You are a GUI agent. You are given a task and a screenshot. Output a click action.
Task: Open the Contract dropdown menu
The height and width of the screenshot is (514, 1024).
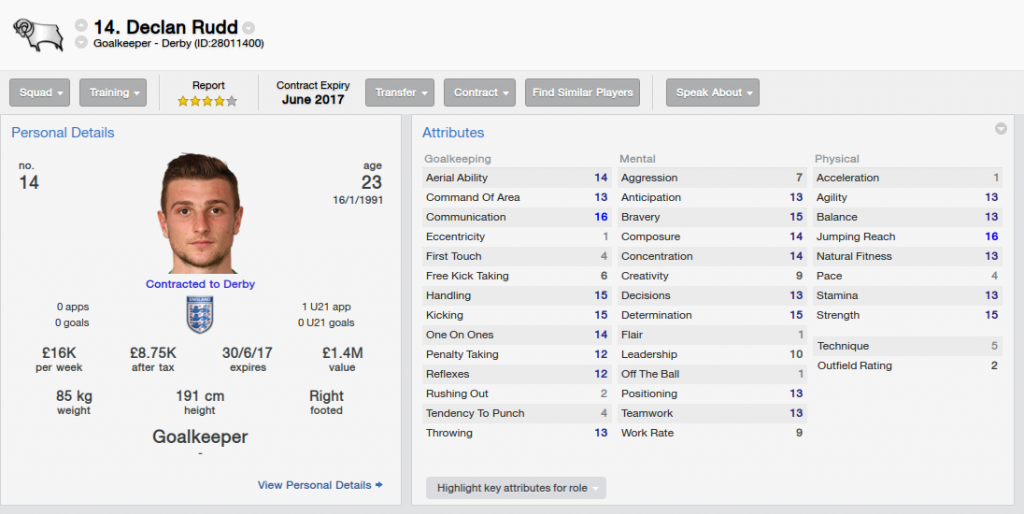(480, 93)
